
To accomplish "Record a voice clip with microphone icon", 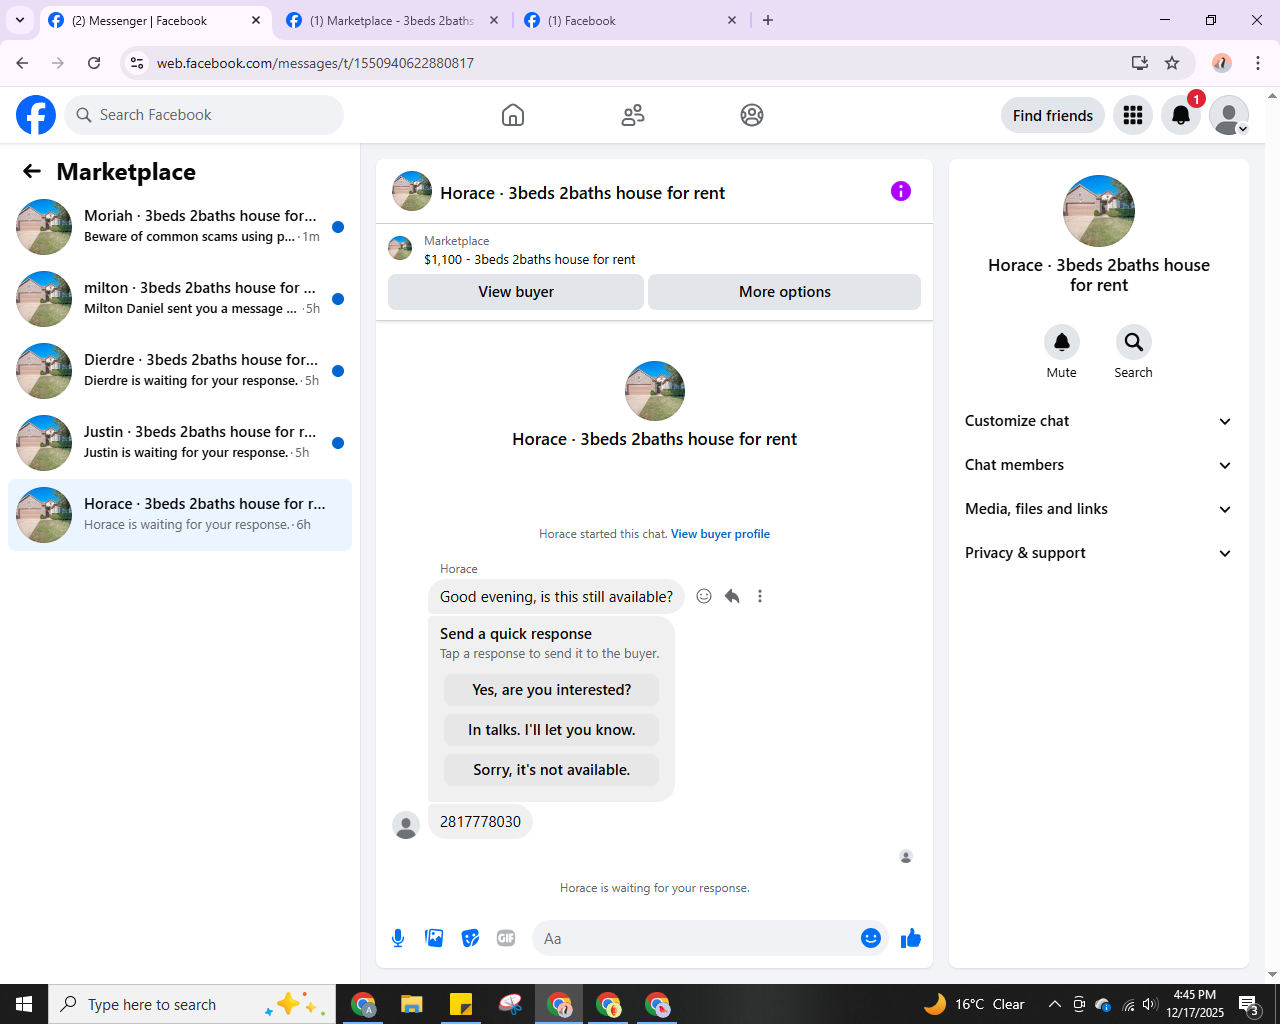I will 398,938.
